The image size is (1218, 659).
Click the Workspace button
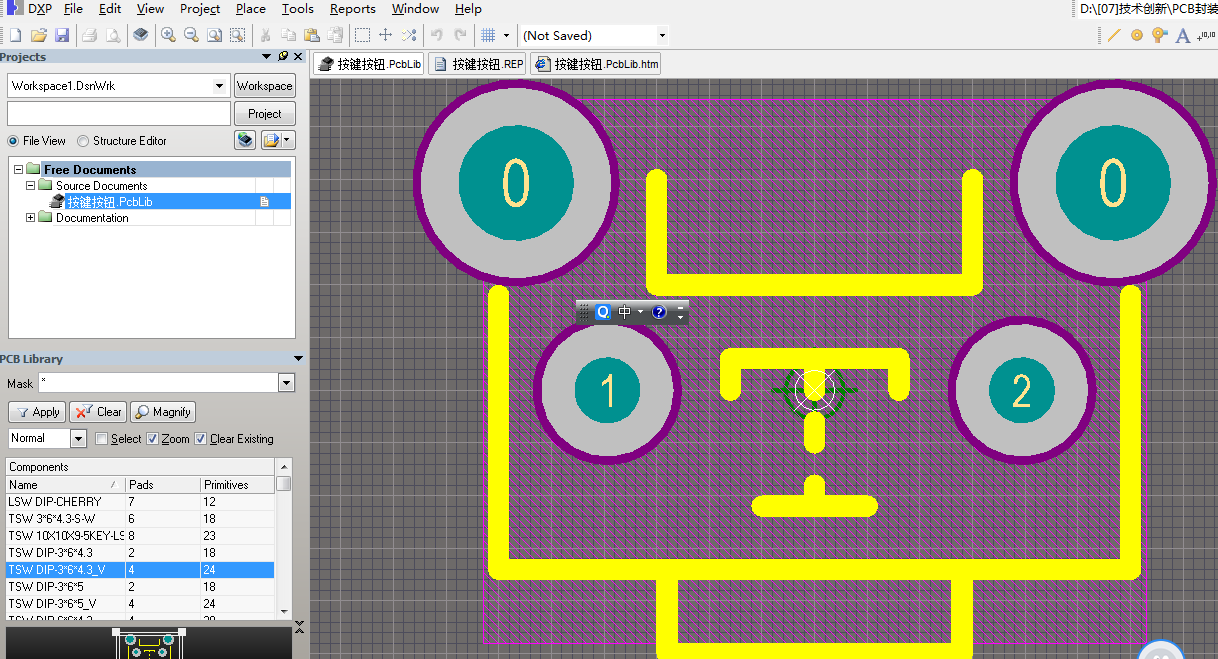265,86
